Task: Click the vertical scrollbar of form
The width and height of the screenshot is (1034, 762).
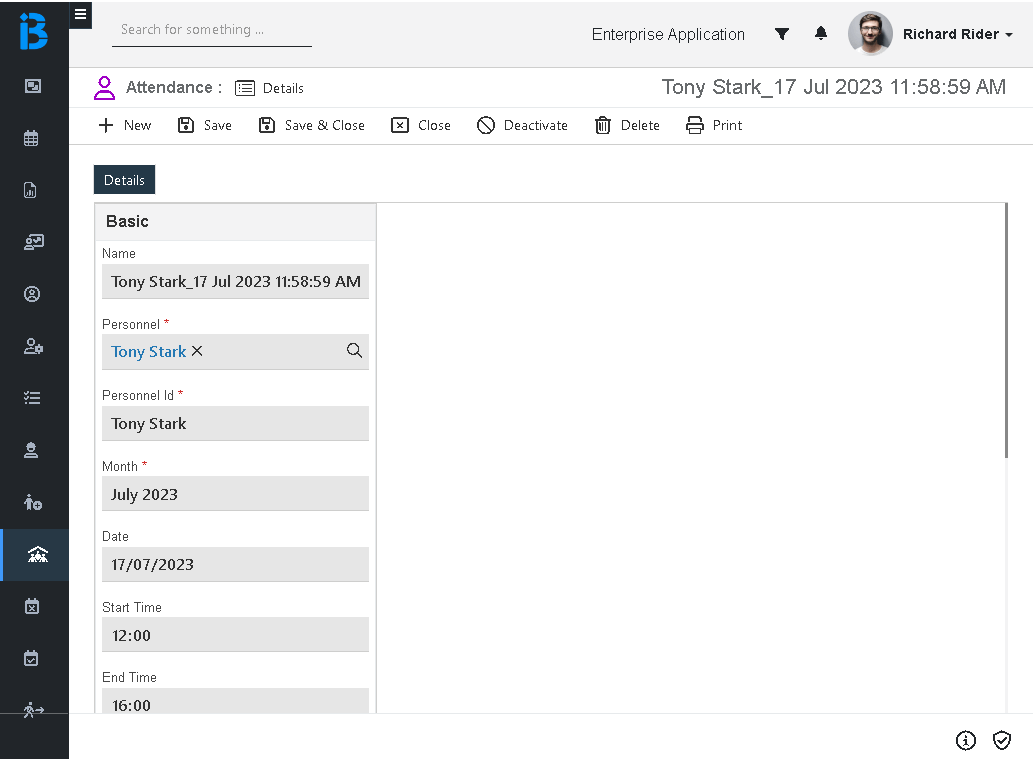Action: point(1006,330)
